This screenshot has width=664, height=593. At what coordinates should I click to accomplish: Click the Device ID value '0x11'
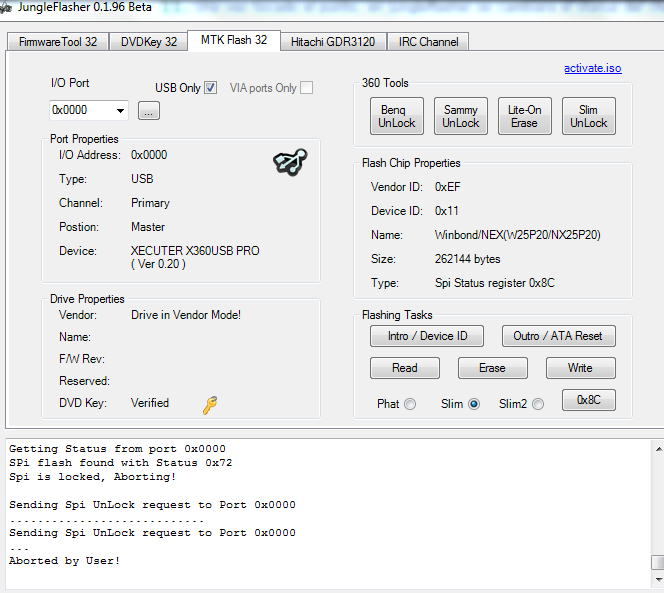[x=447, y=211]
